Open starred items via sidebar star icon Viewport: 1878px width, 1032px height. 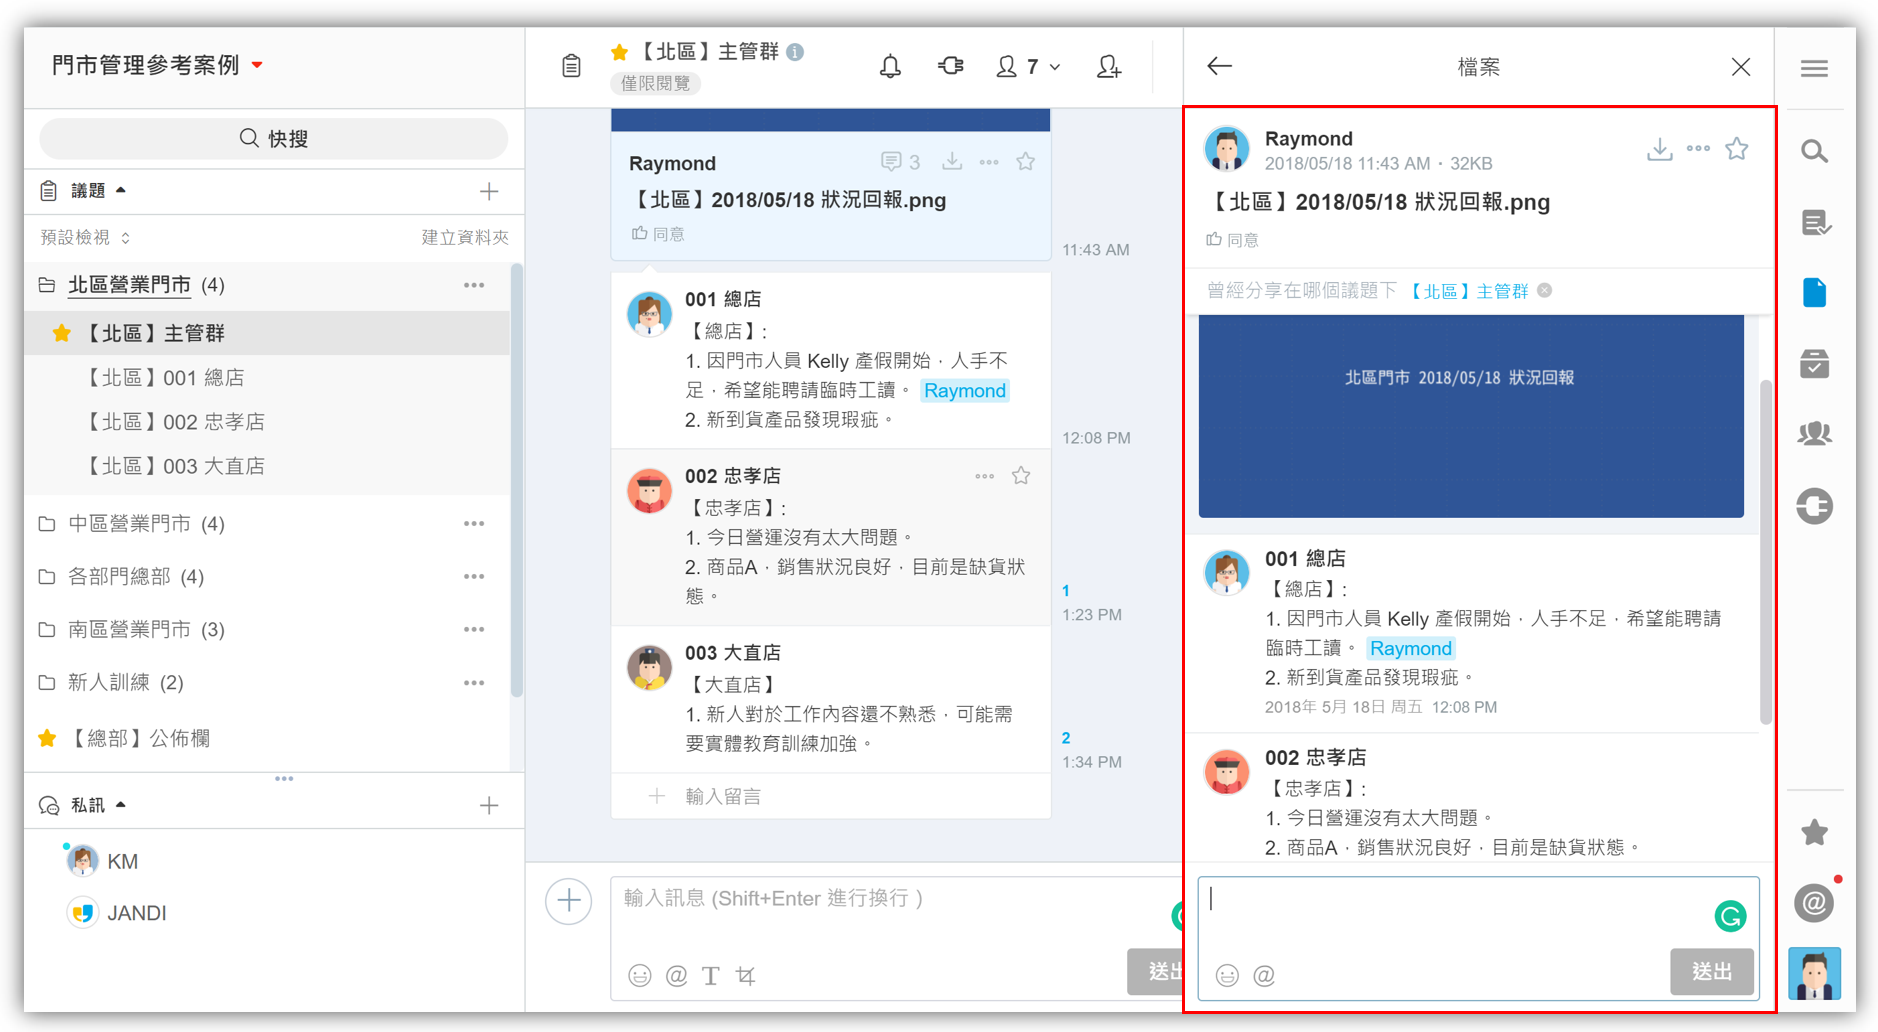(1815, 832)
